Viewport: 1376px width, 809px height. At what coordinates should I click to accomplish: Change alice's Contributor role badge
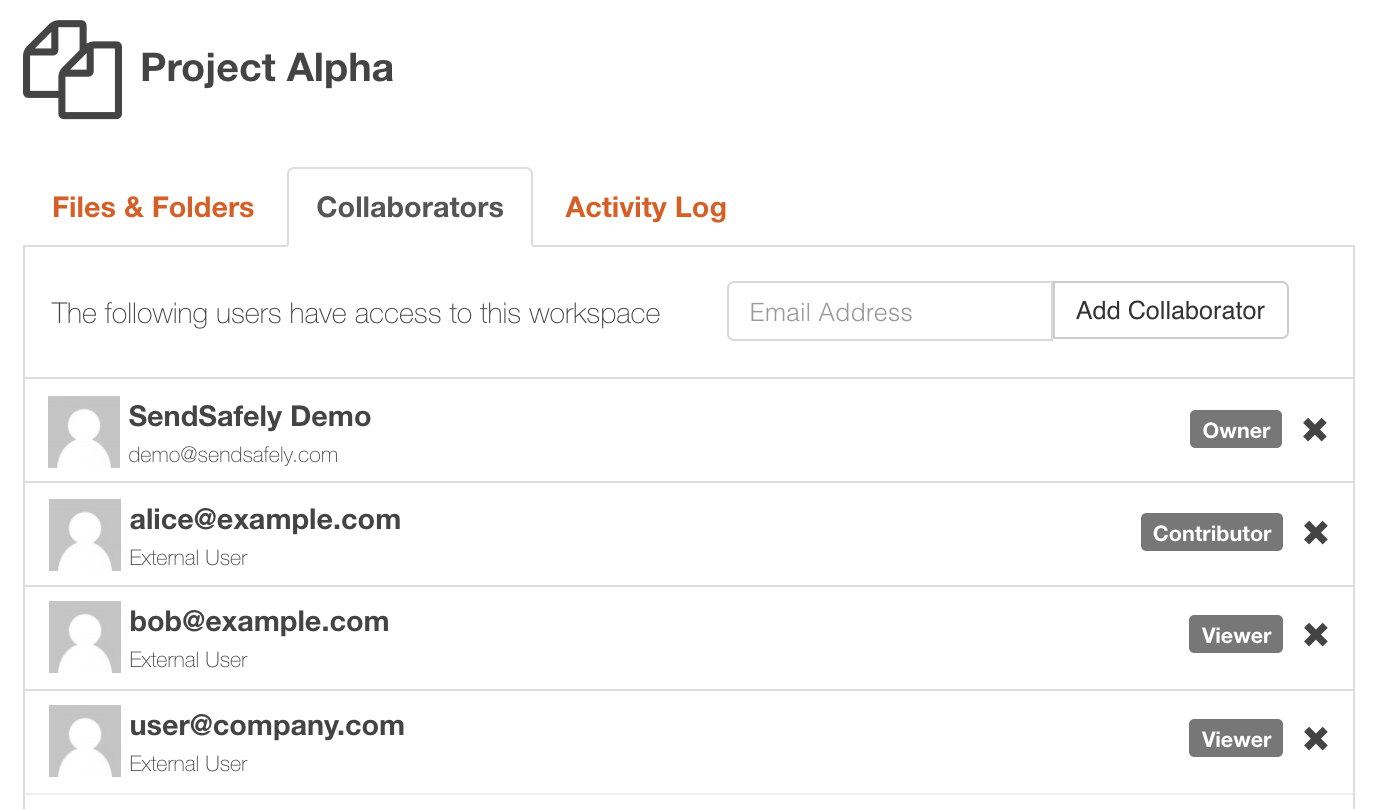point(1211,533)
